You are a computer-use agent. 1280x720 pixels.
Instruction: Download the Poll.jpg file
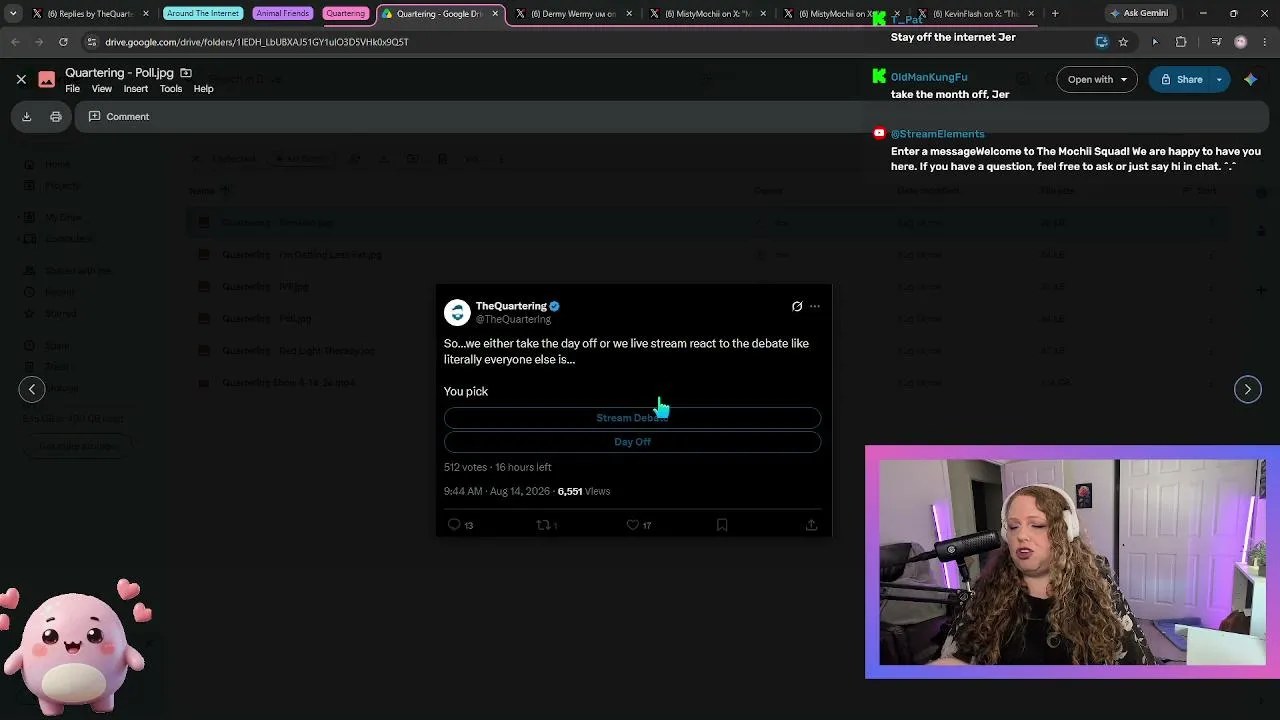point(27,117)
